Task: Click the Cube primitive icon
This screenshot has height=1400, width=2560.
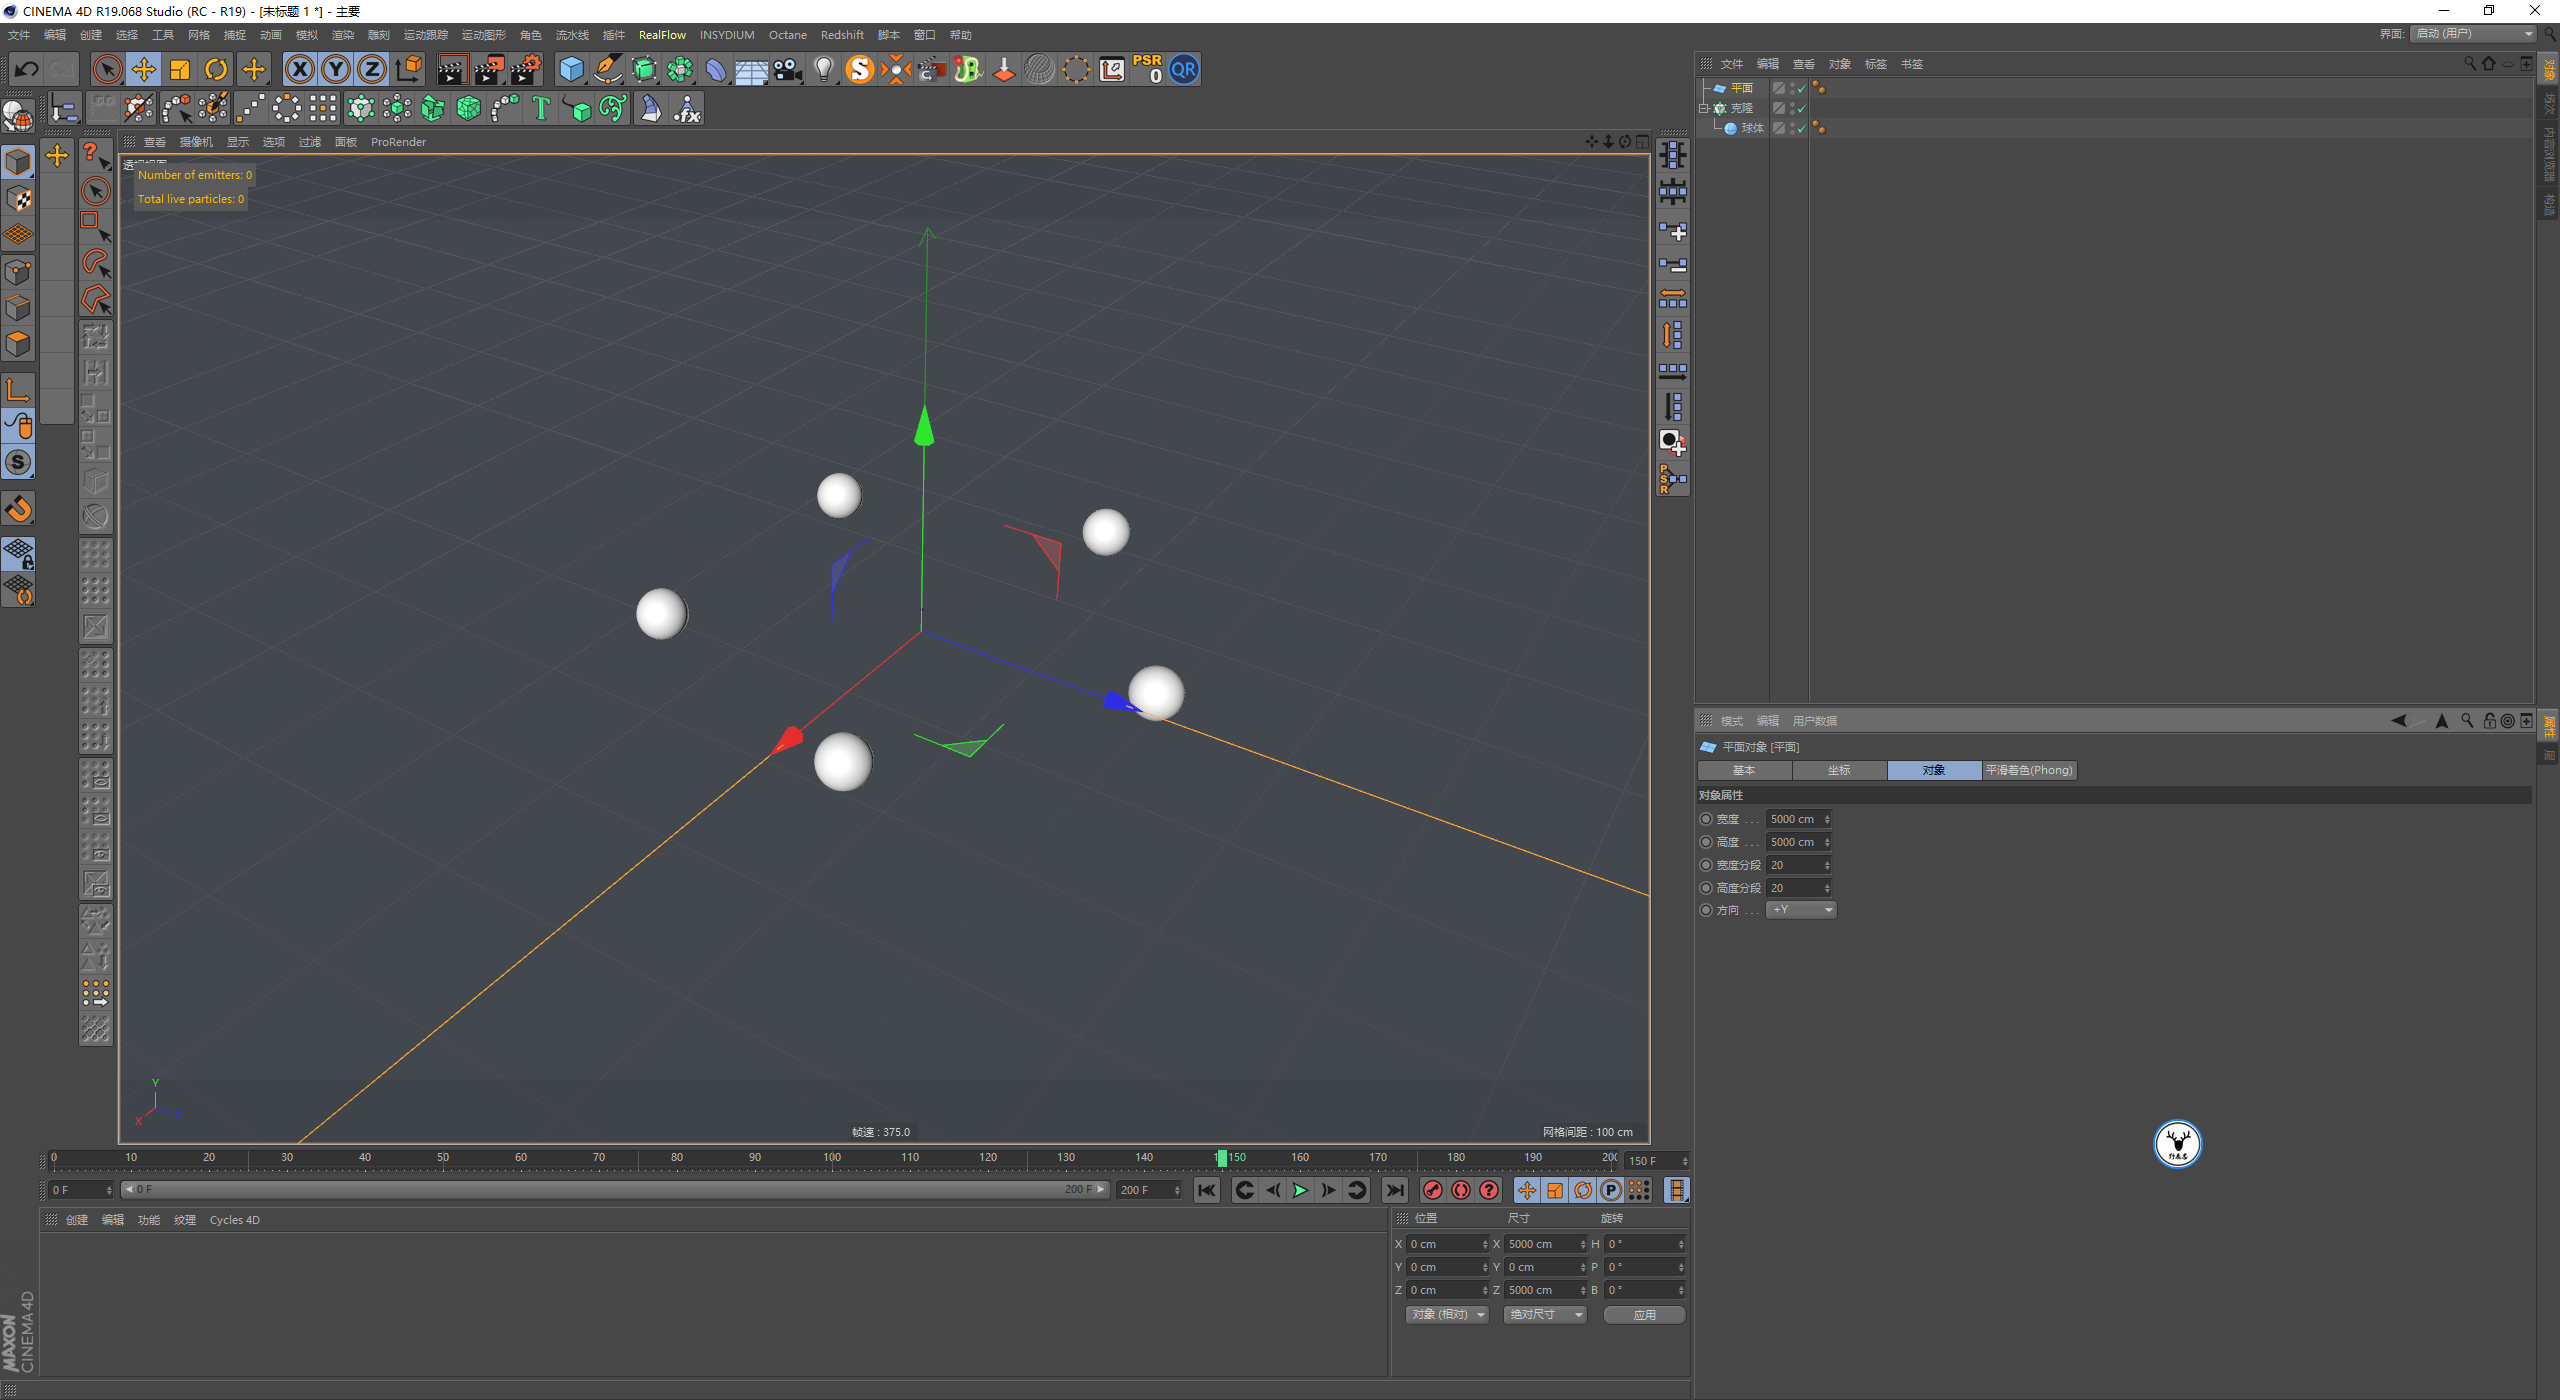Action: click(x=571, y=69)
